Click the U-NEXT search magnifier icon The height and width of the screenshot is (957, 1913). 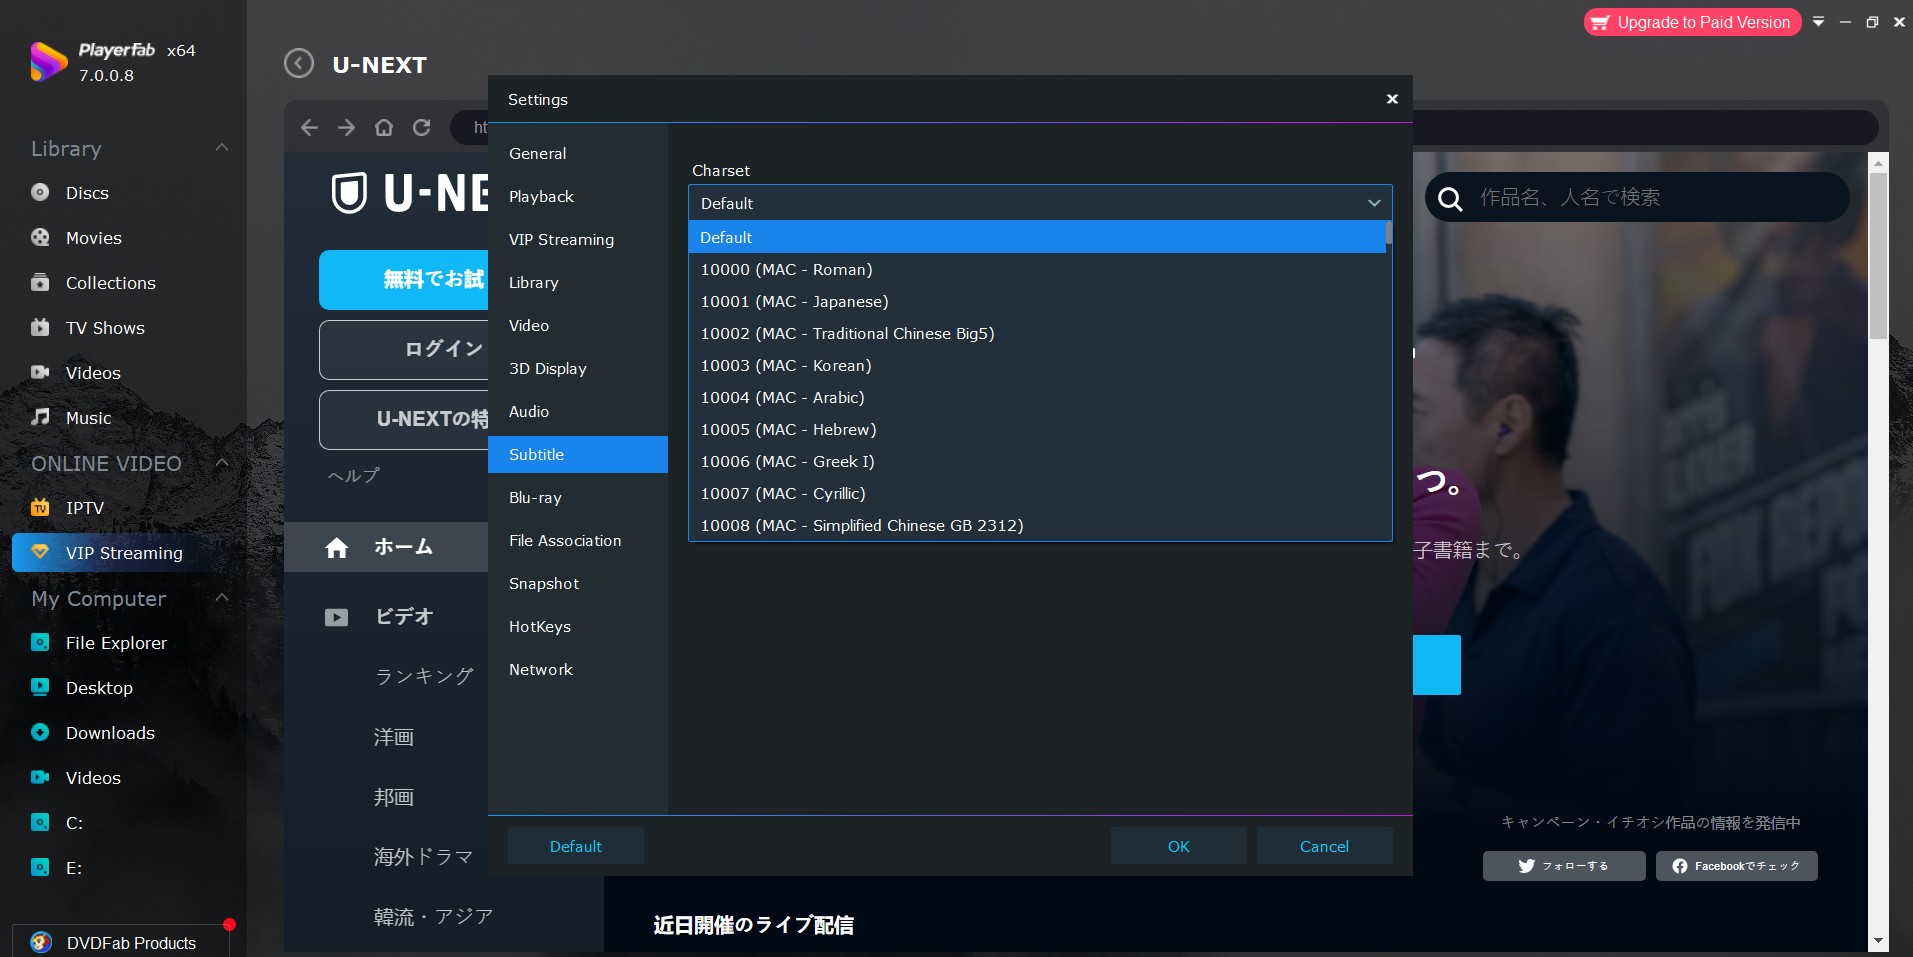tap(1450, 198)
